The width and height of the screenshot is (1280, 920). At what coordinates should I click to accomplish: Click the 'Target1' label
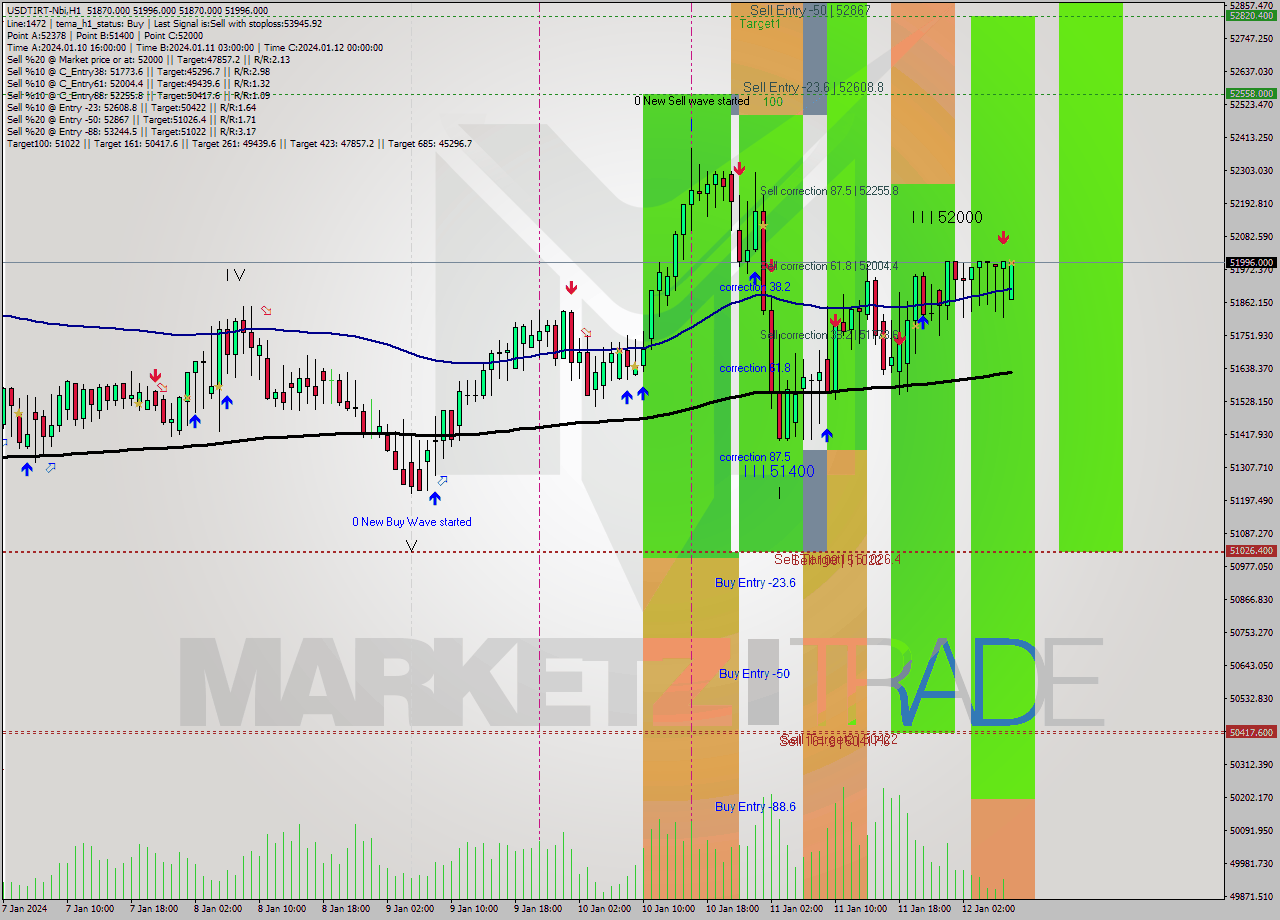[x=760, y=24]
